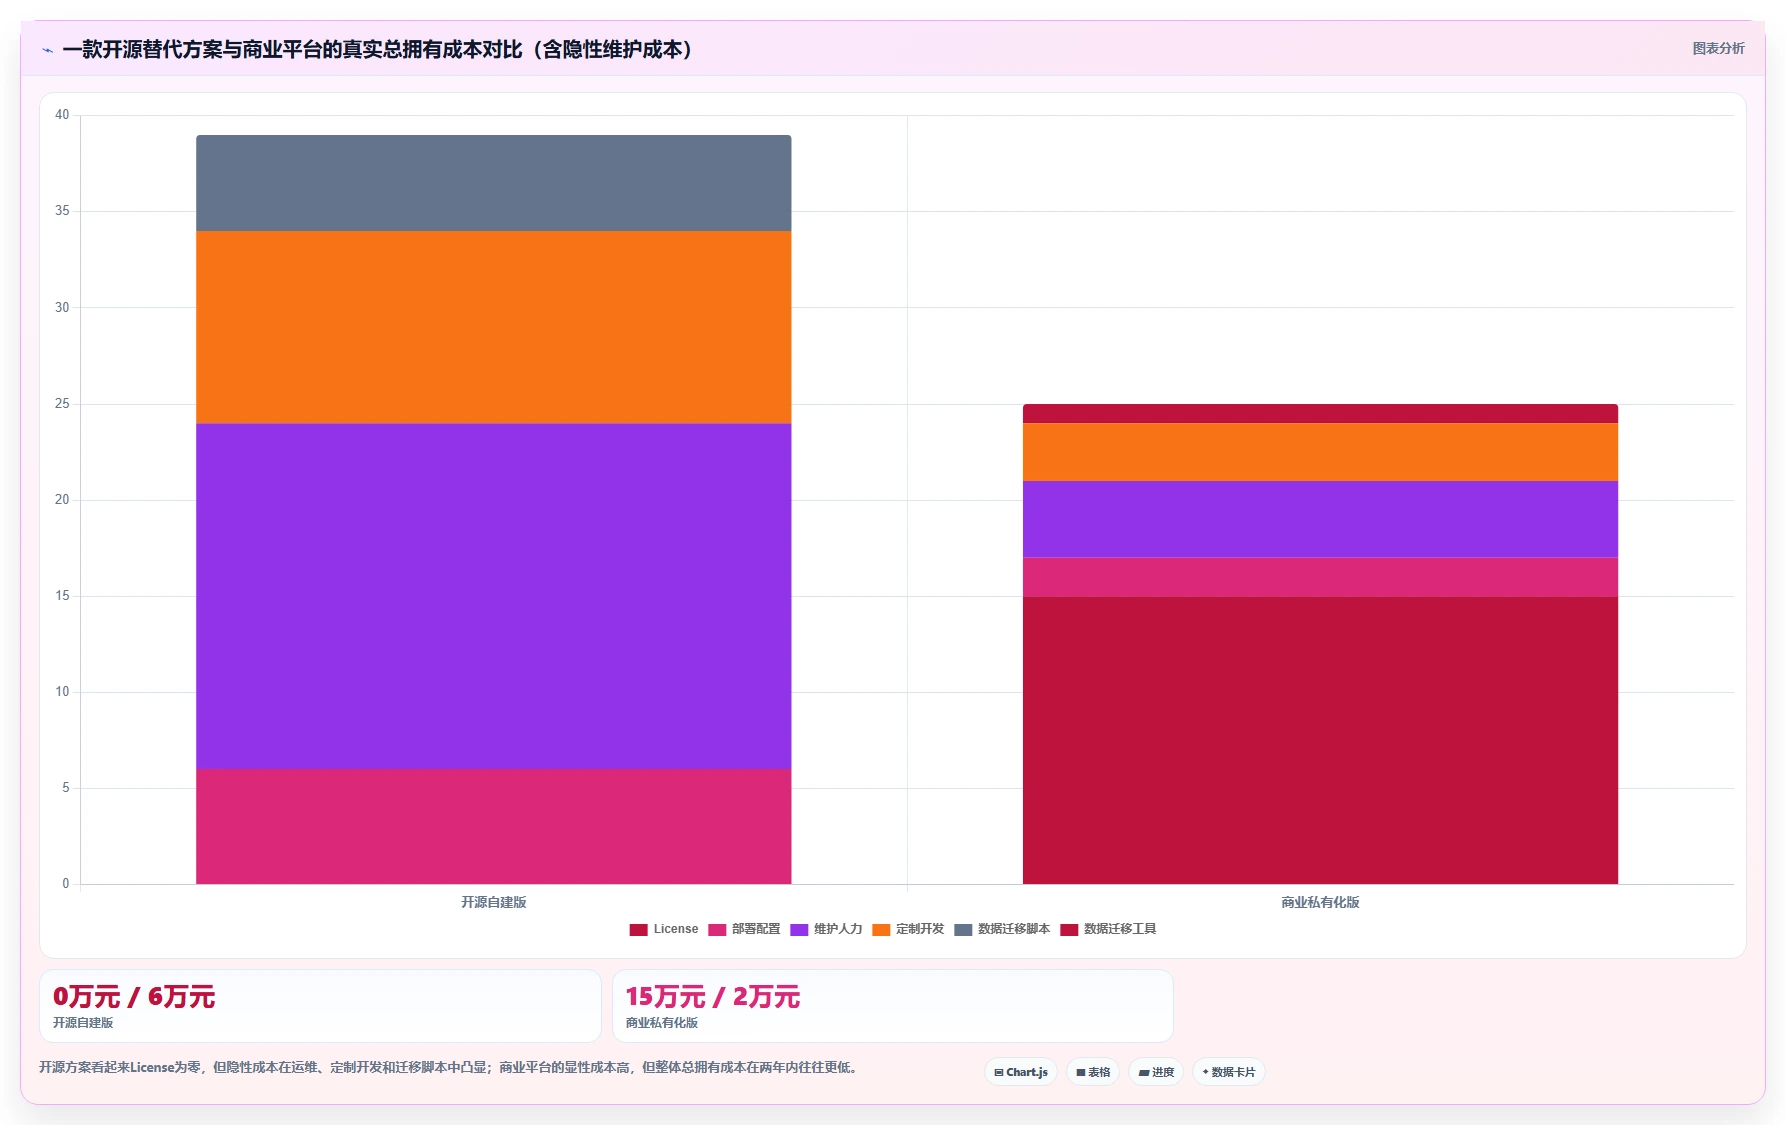Click the 图表分析 label in the header
This screenshot has height=1125, width=1786.
(x=1718, y=48)
